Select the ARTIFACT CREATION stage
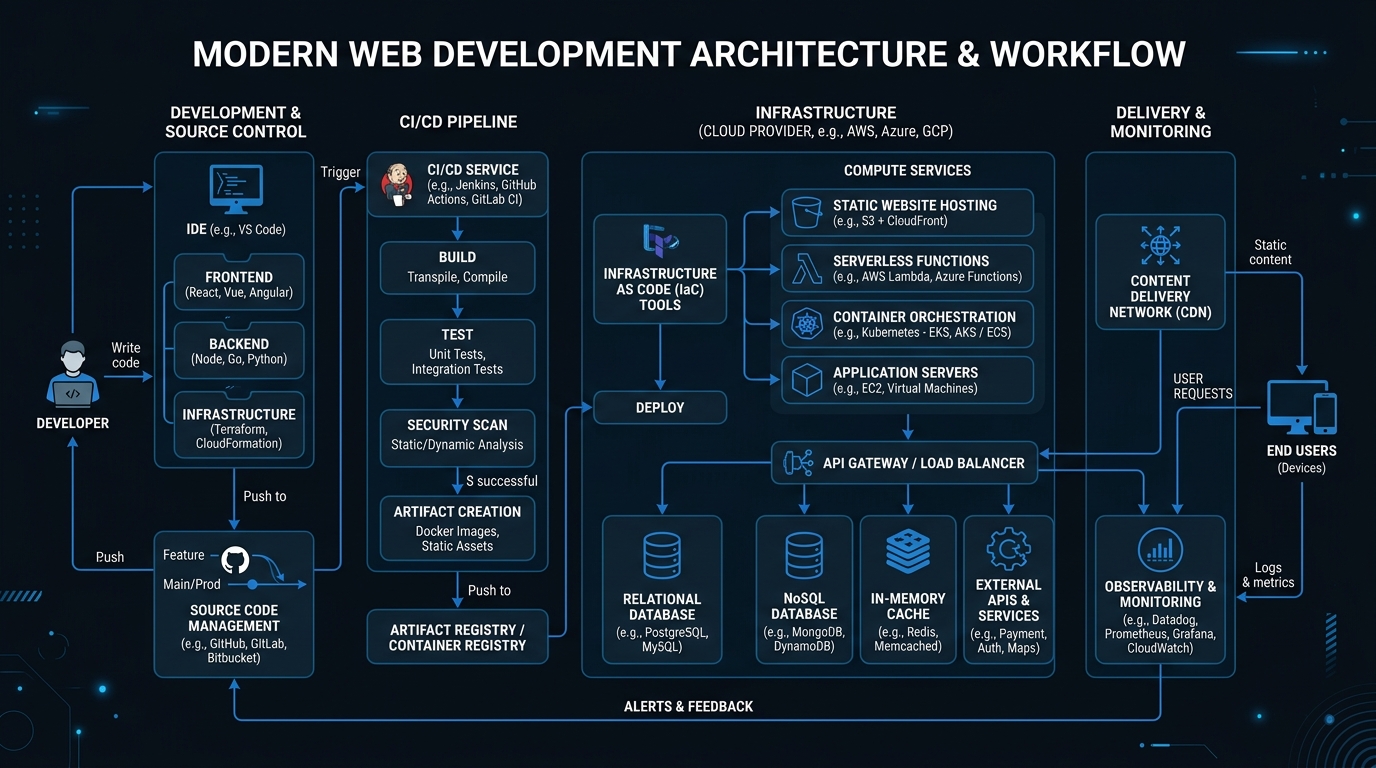Image resolution: width=1376 pixels, height=768 pixels. tap(457, 528)
